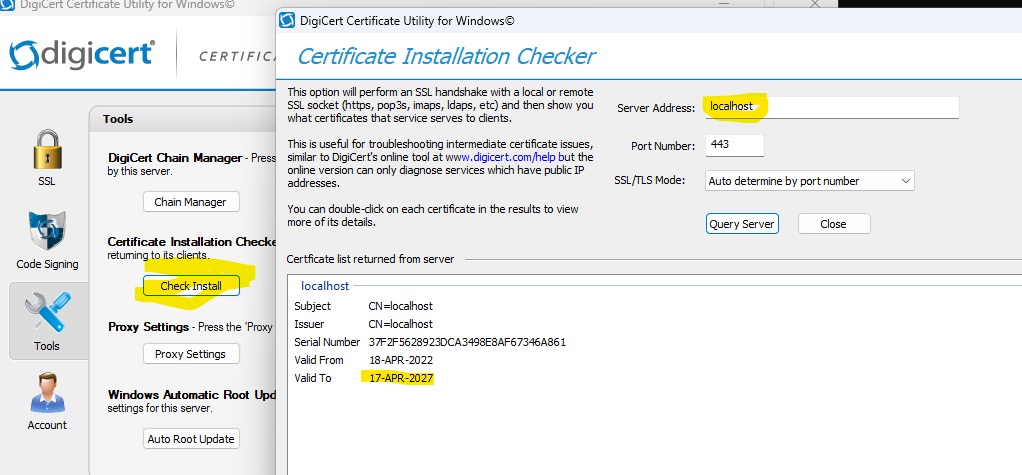Select Valid From date 18-APR-2022
This screenshot has width=1022, height=475.
point(401,360)
